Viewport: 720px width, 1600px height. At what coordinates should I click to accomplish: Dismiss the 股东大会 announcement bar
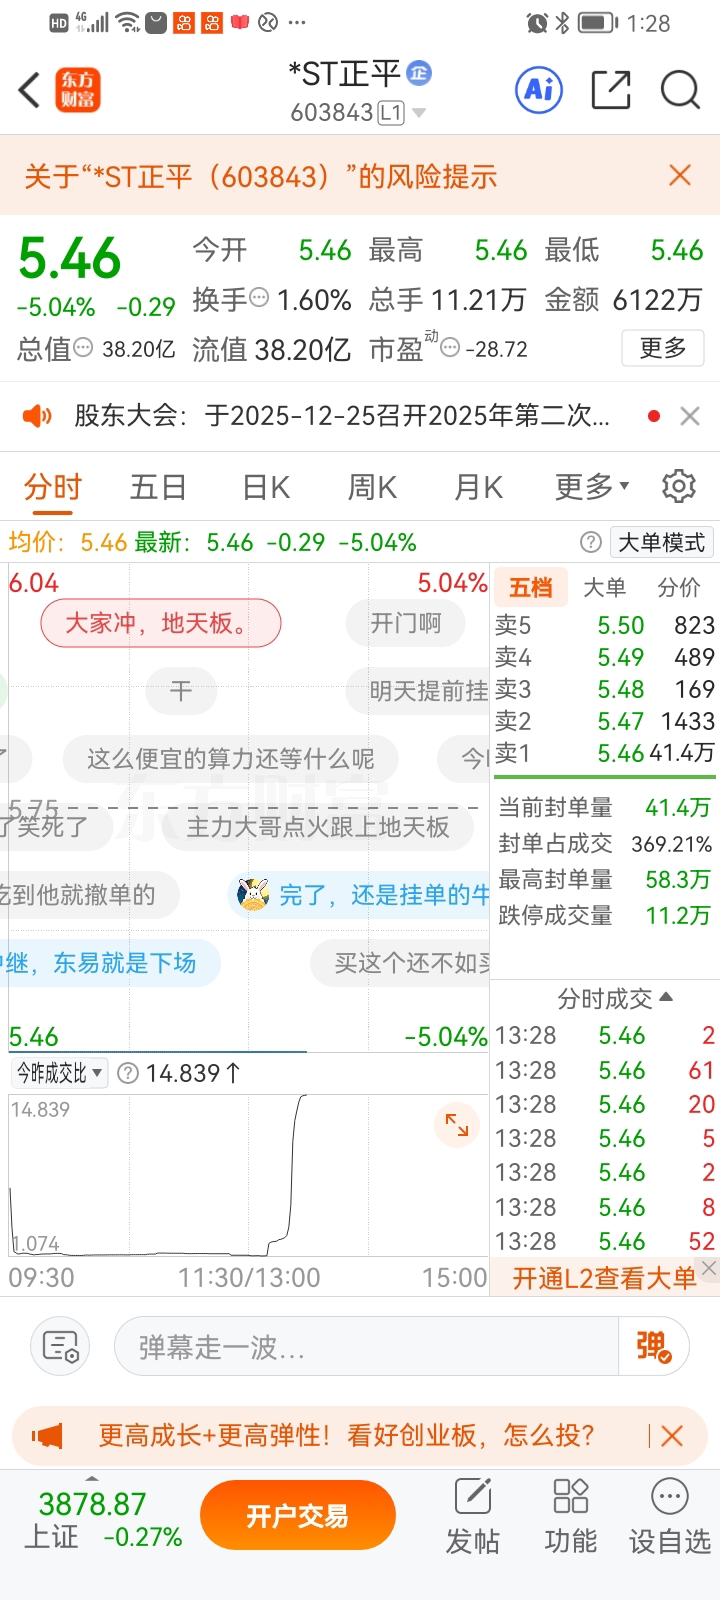690,416
